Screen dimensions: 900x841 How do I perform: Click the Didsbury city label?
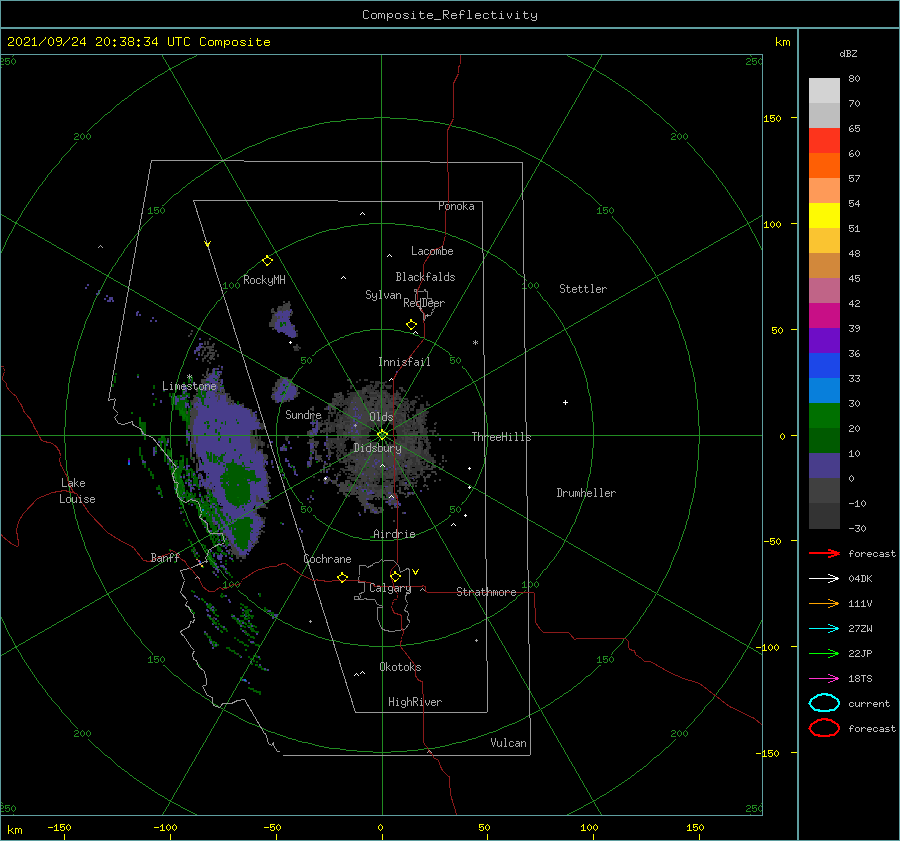click(377, 448)
